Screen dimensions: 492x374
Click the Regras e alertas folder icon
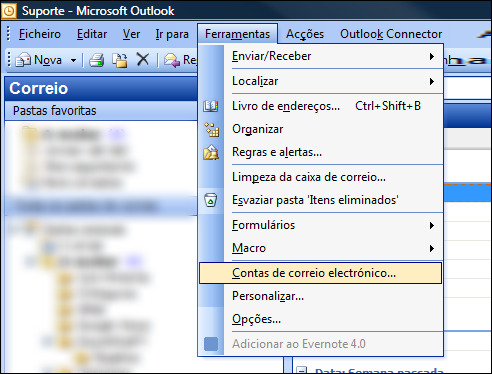point(211,152)
